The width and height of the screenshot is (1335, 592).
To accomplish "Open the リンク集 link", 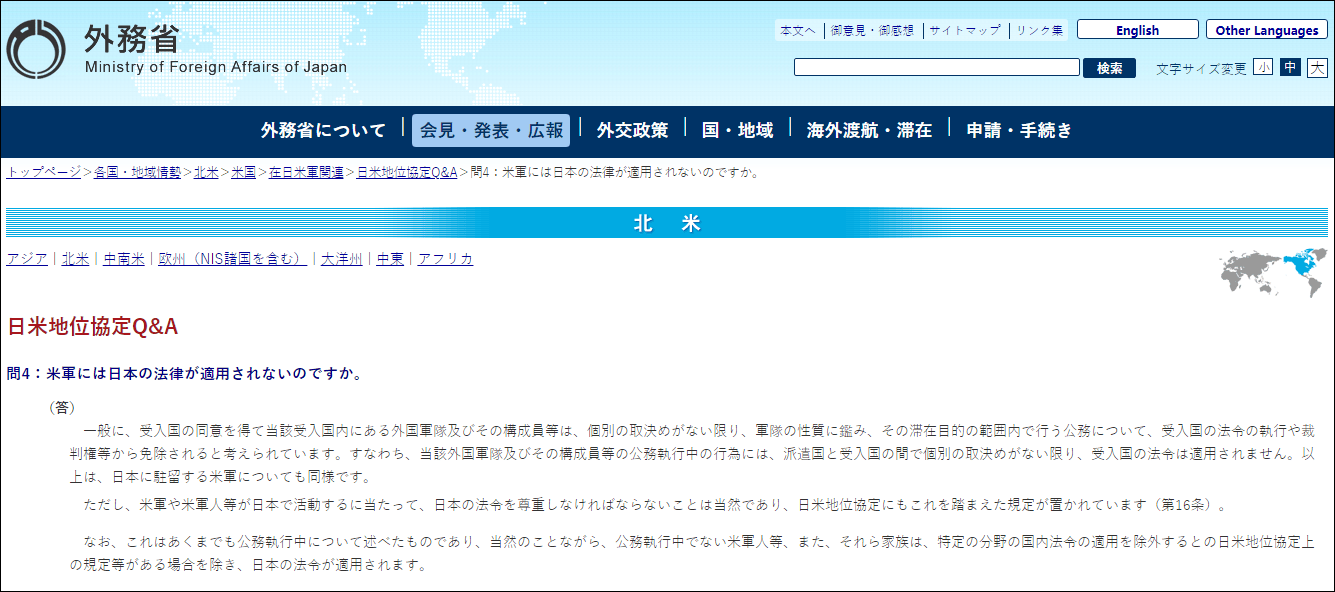I will tap(1040, 31).
